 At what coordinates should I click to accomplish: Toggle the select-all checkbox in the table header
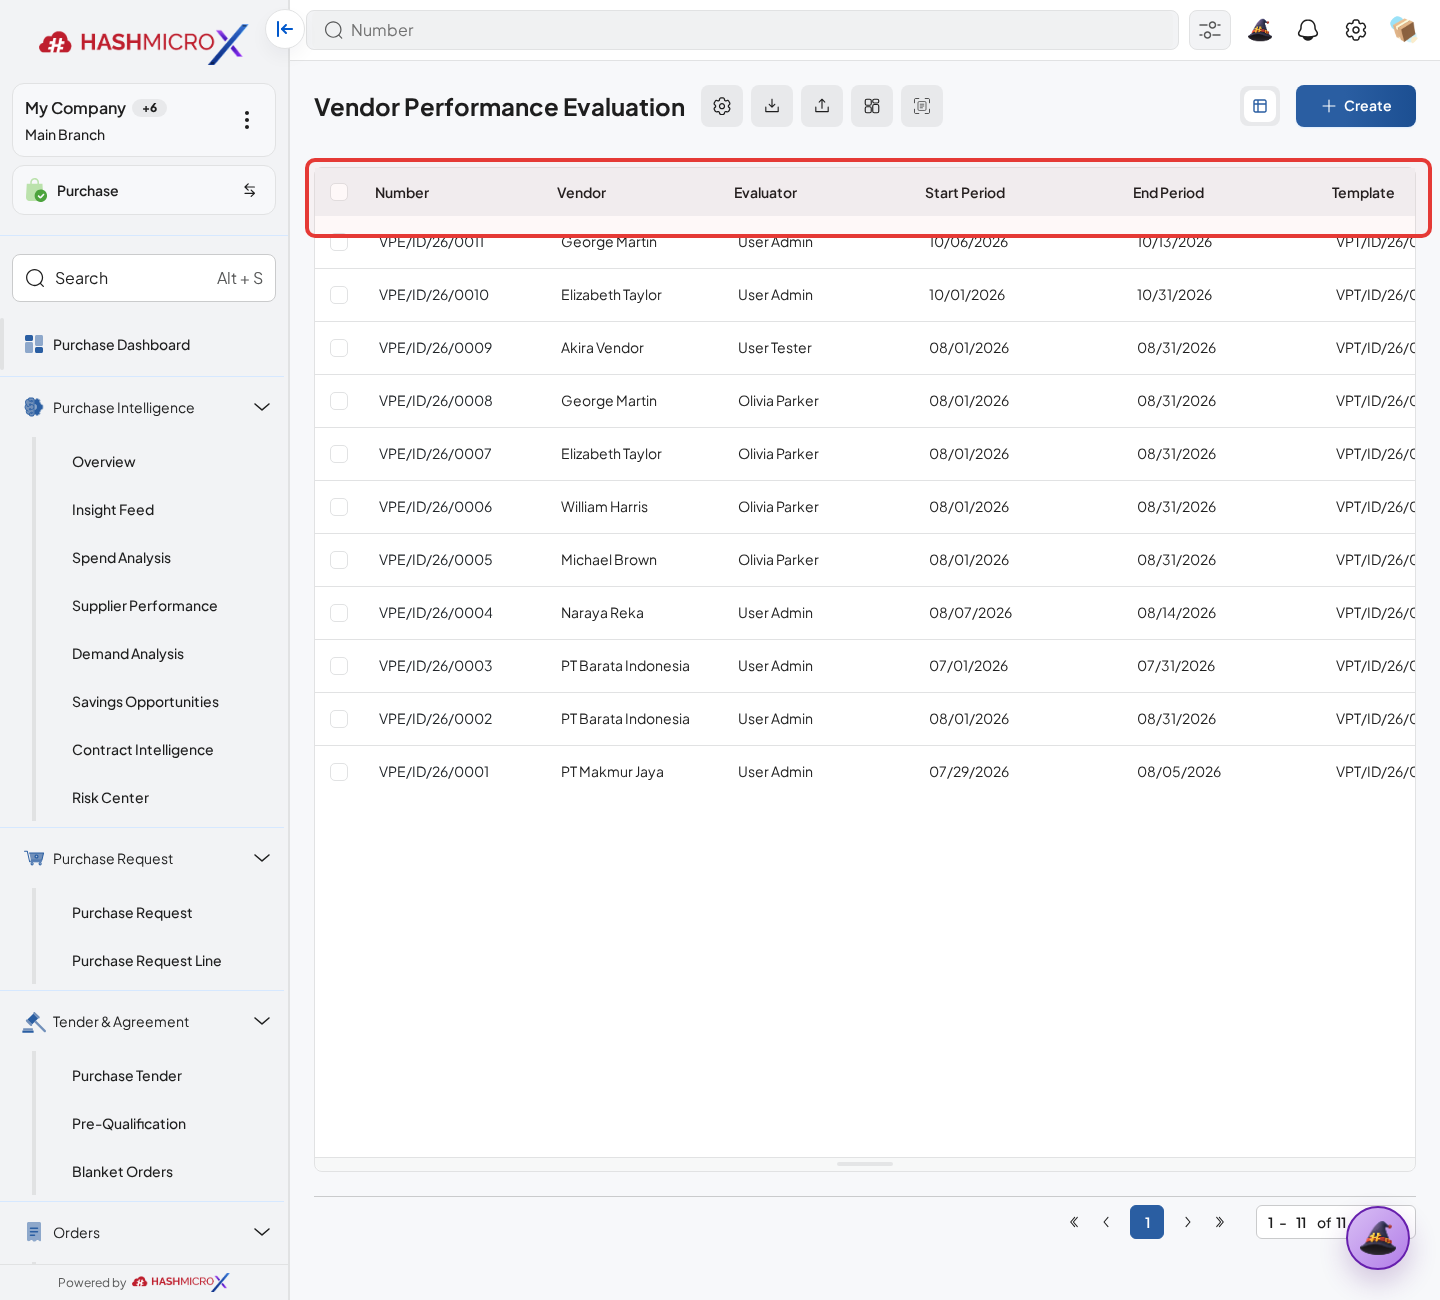coord(339,192)
